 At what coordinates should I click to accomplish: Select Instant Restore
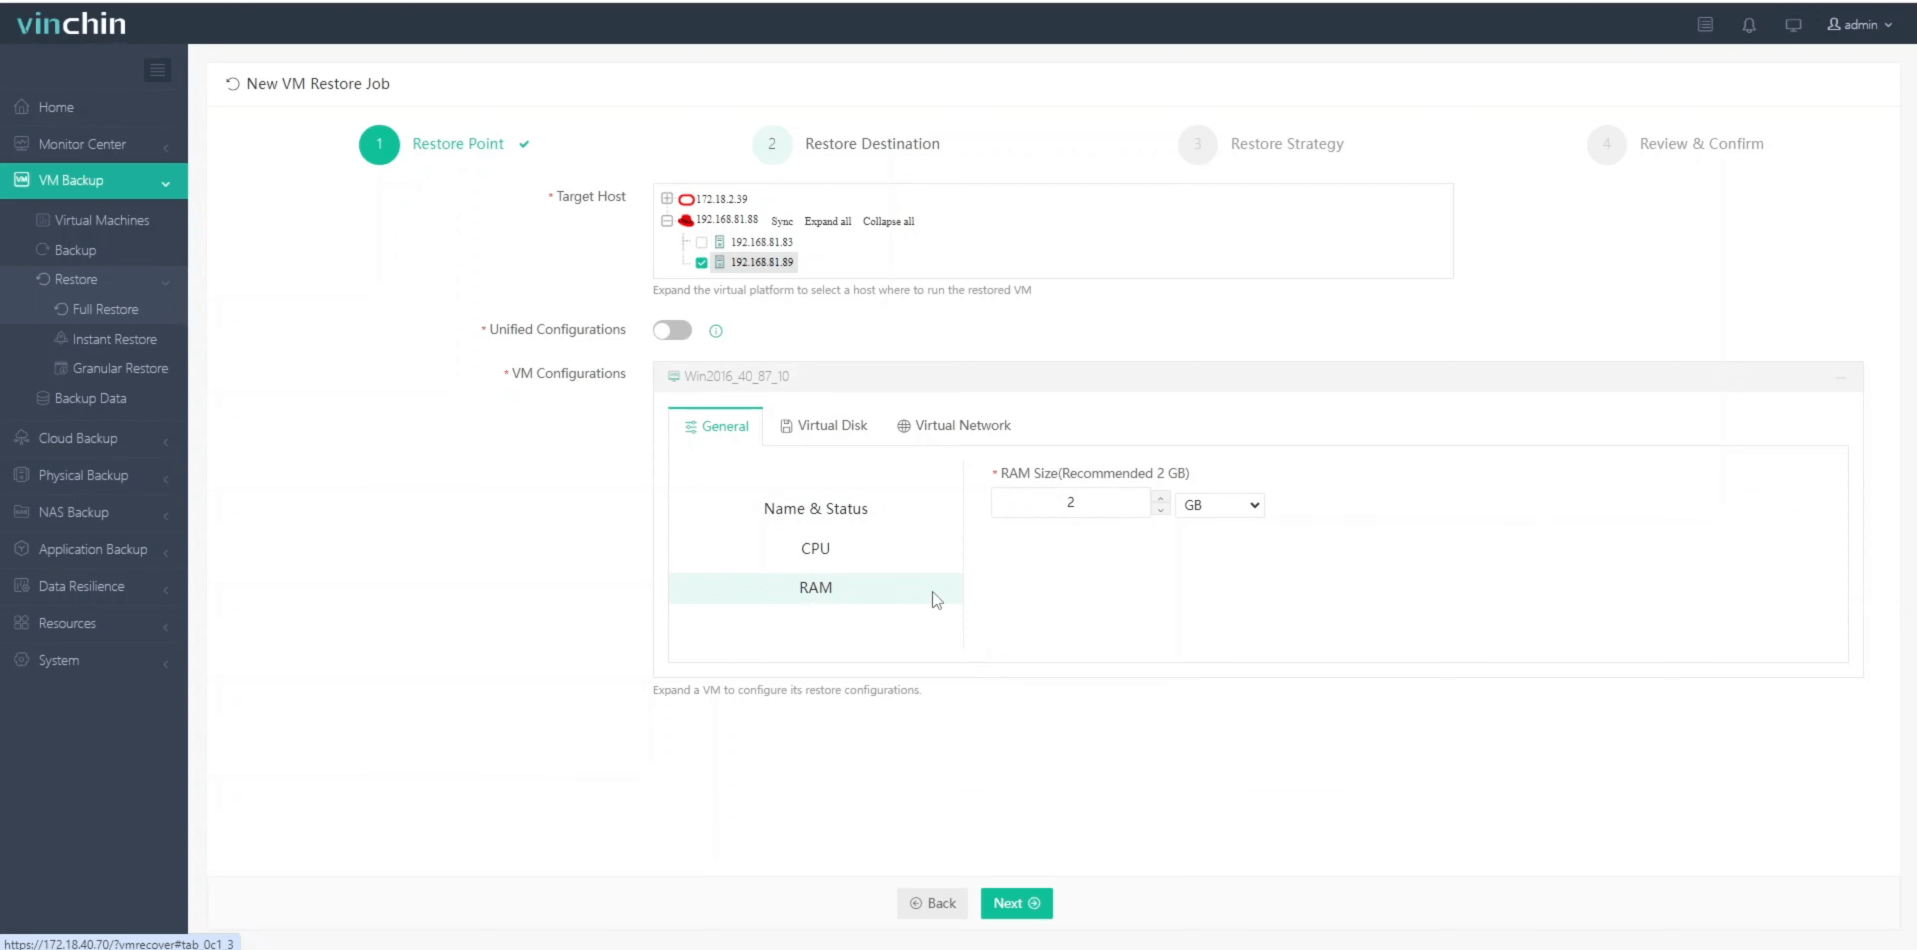click(114, 340)
